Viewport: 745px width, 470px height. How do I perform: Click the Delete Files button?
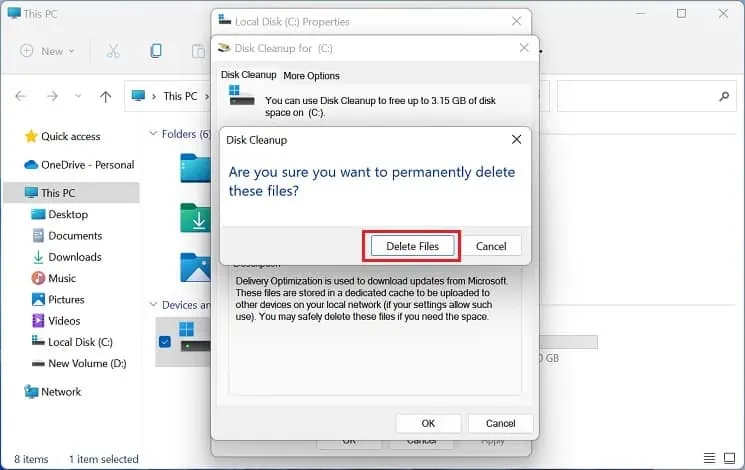[x=412, y=246]
